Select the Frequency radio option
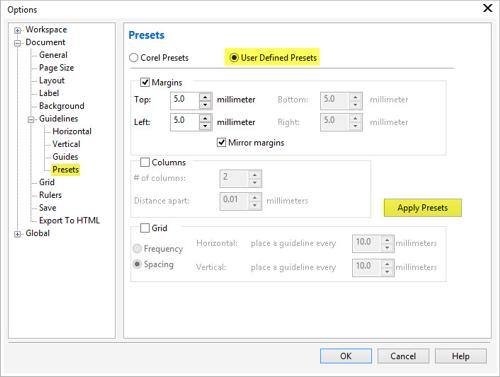The width and height of the screenshot is (500, 377). click(137, 249)
